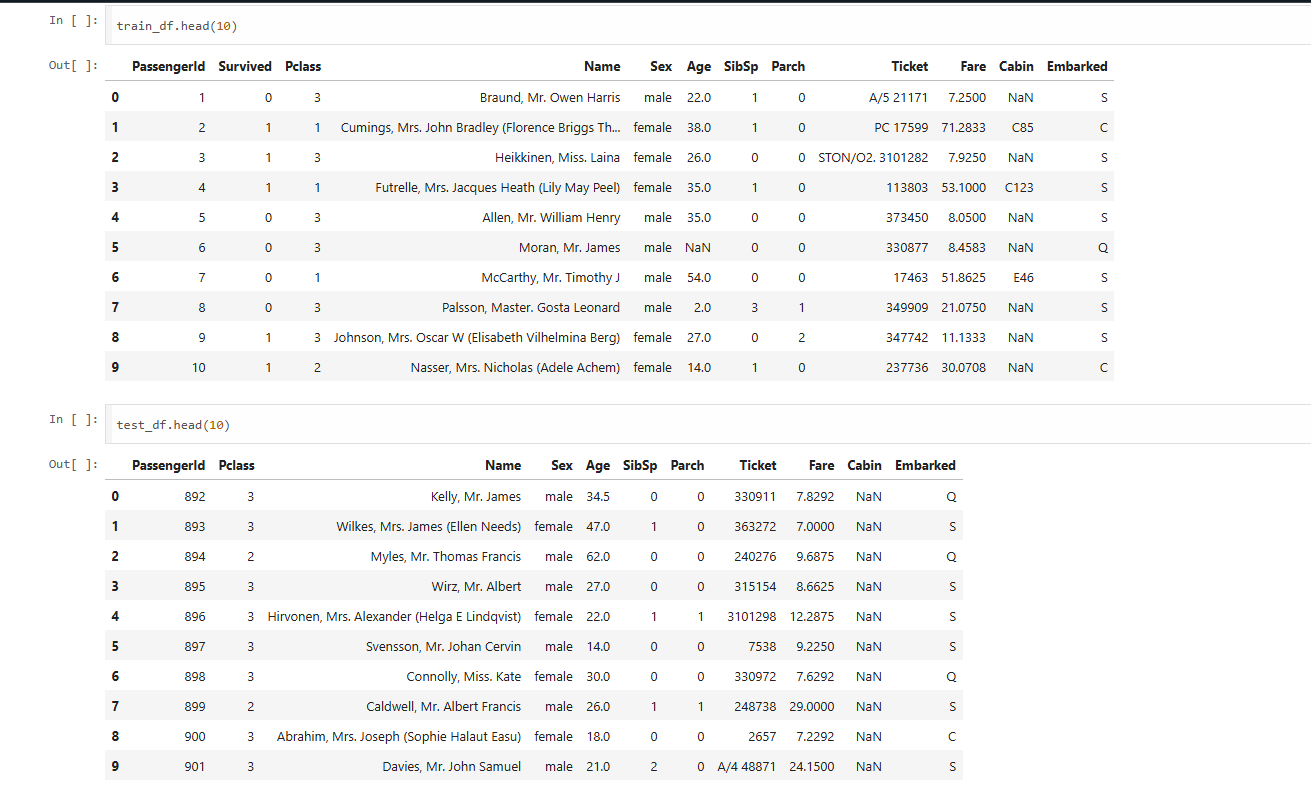Click name McCarthy, Mr. Timothy J
The width and height of the screenshot is (1311, 790).
[551, 278]
